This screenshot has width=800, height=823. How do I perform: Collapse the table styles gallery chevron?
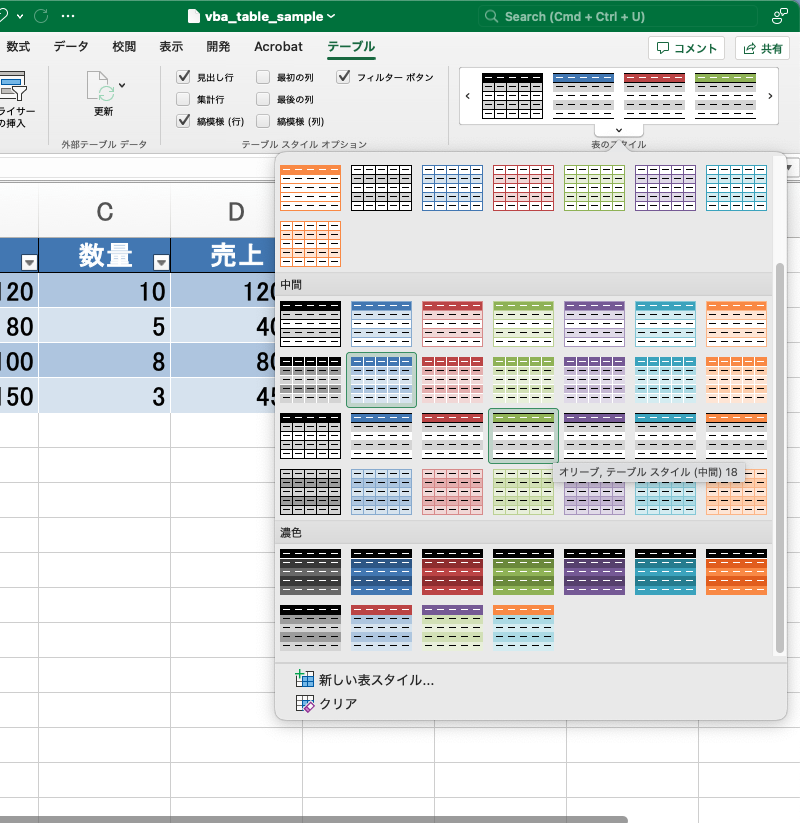pos(617,129)
